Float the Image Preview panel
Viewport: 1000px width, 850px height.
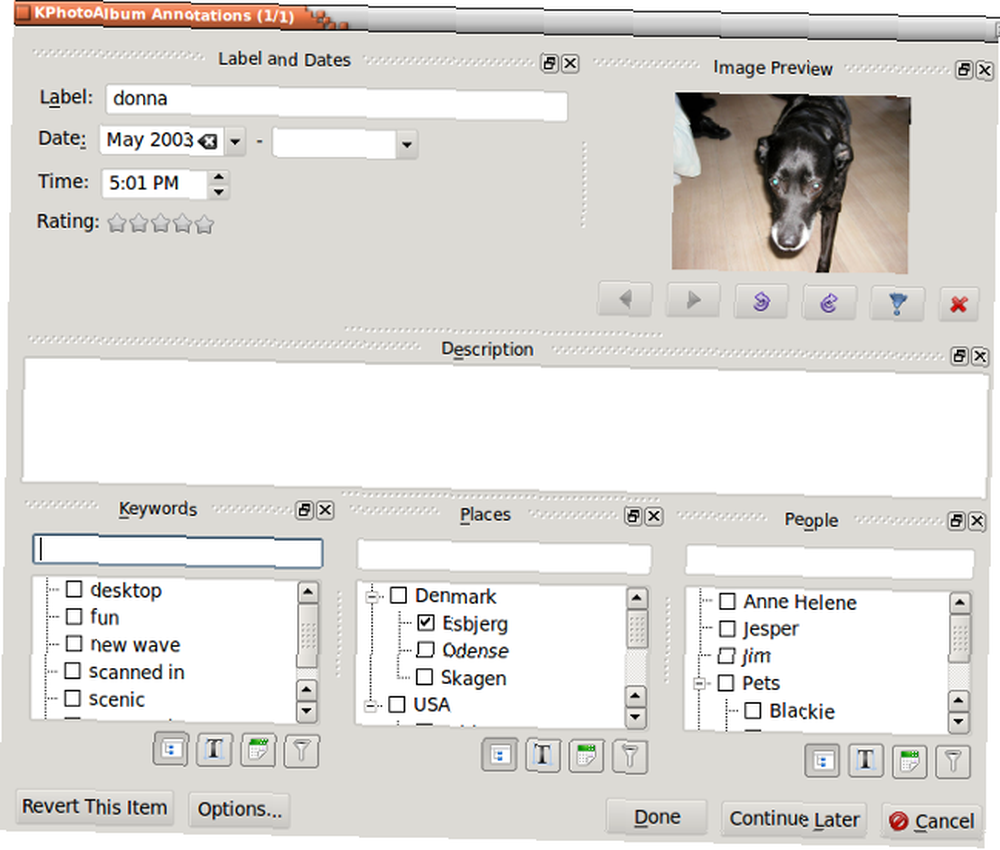pyautogui.click(x=964, y=70)
